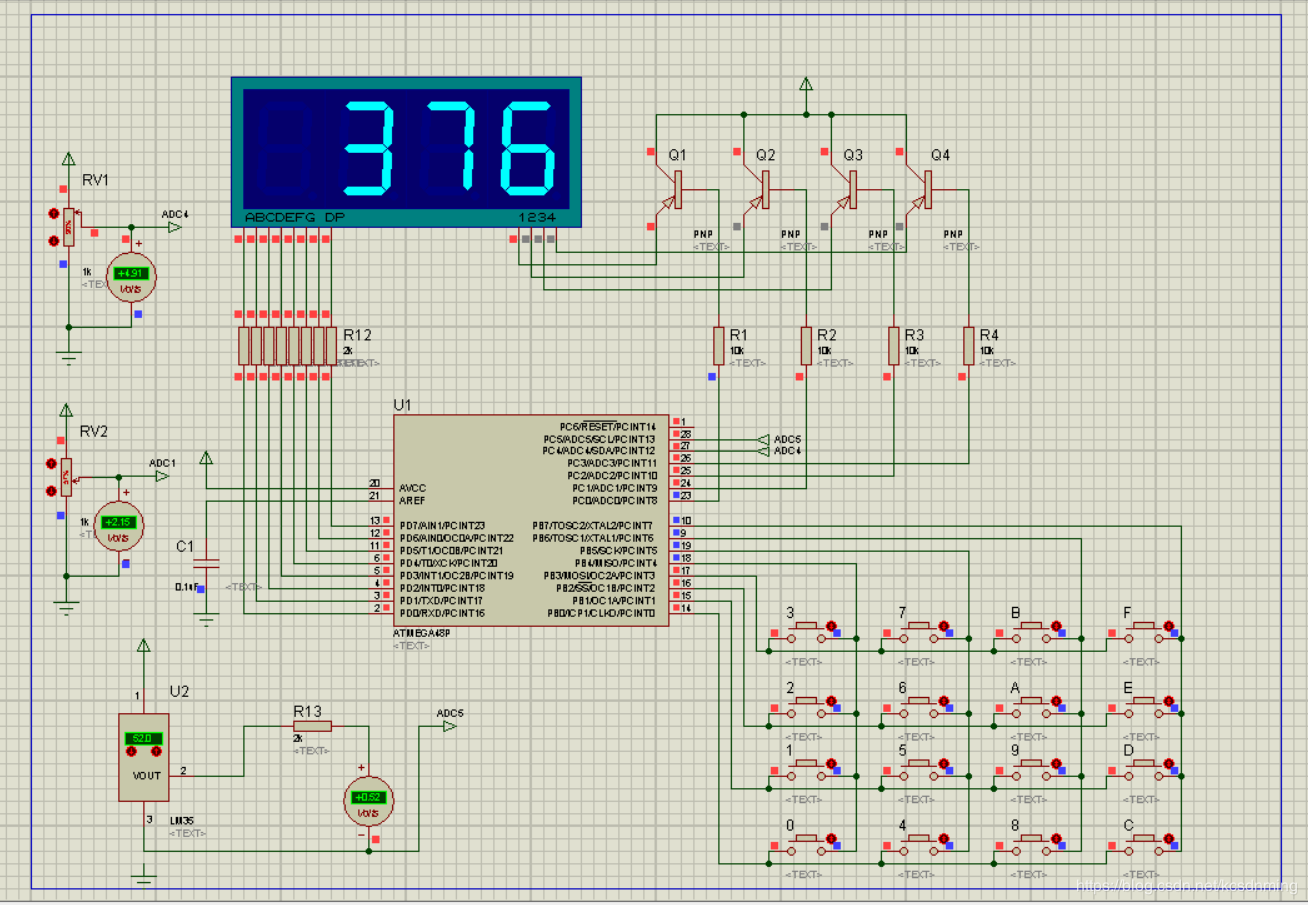Image resolution: width=1308 pixels, height=905 pixels.
Task: Select the U1 ATMEGA48P microcontroller body
Action: coord(532,521)
